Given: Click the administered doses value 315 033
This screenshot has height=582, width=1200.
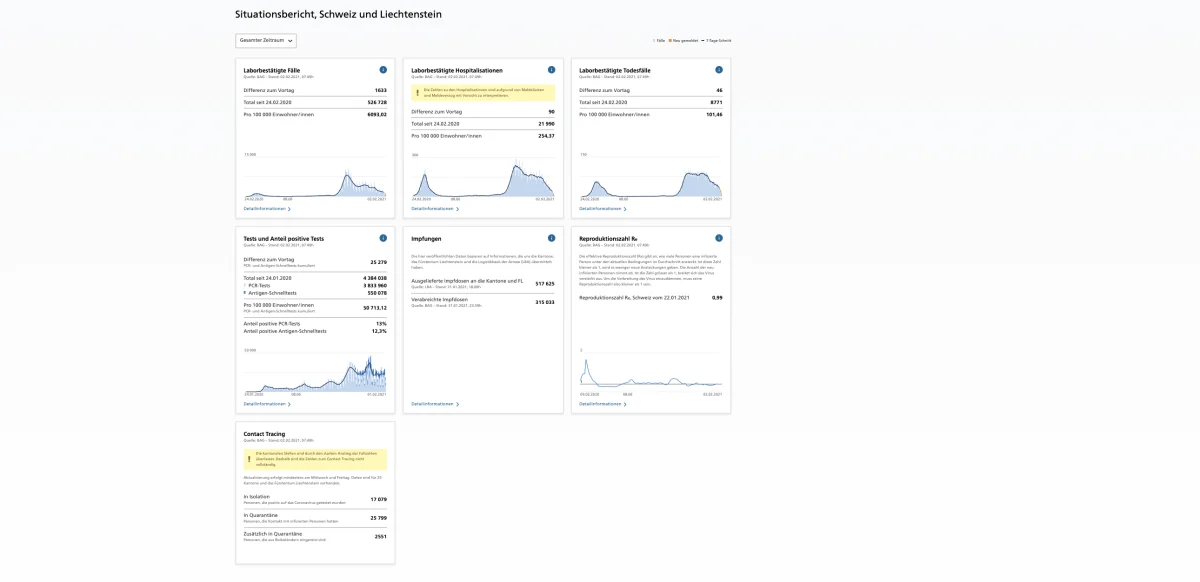Looking at the screenshot, I should tap(545, 301).
